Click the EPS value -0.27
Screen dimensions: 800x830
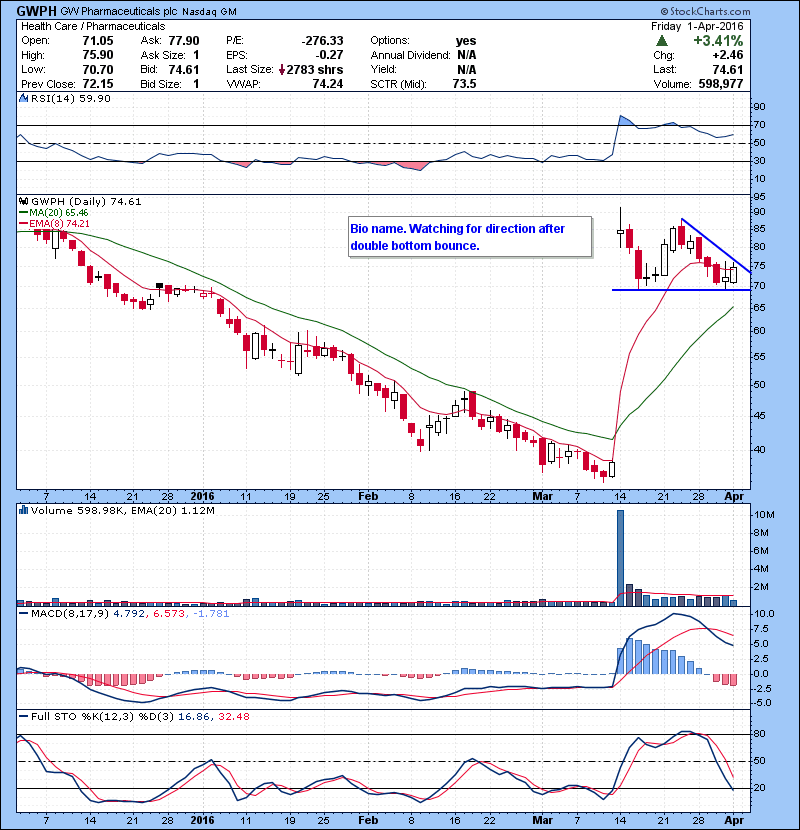[x=329, y=55]
